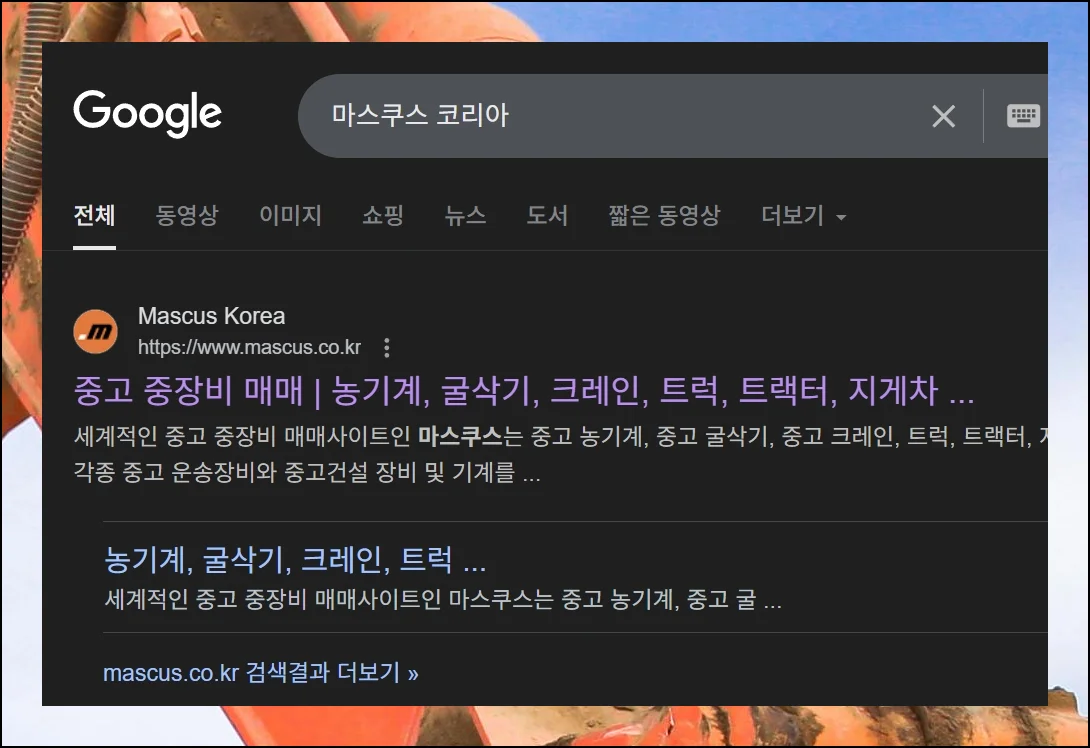
Task: Open the 중고 중장비 매매 result title
Action: [x=524, y=391]
